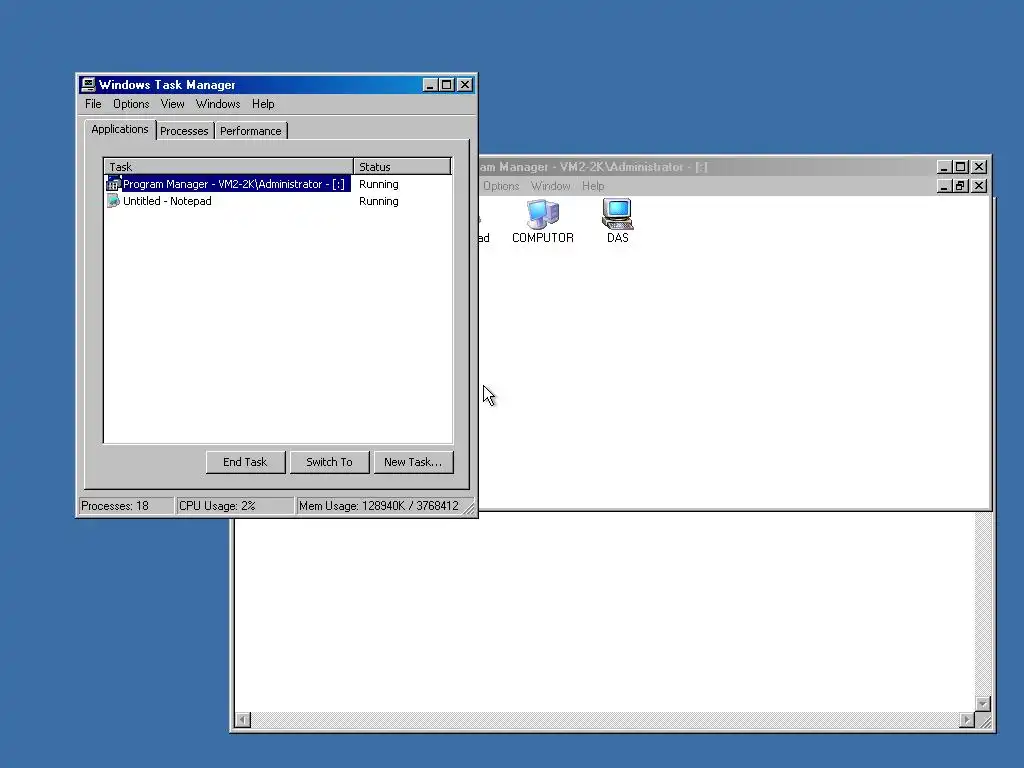Open the COMPUTOR icon in Program Manager
Screen dimensions: 1024x768
coord(543,221)
